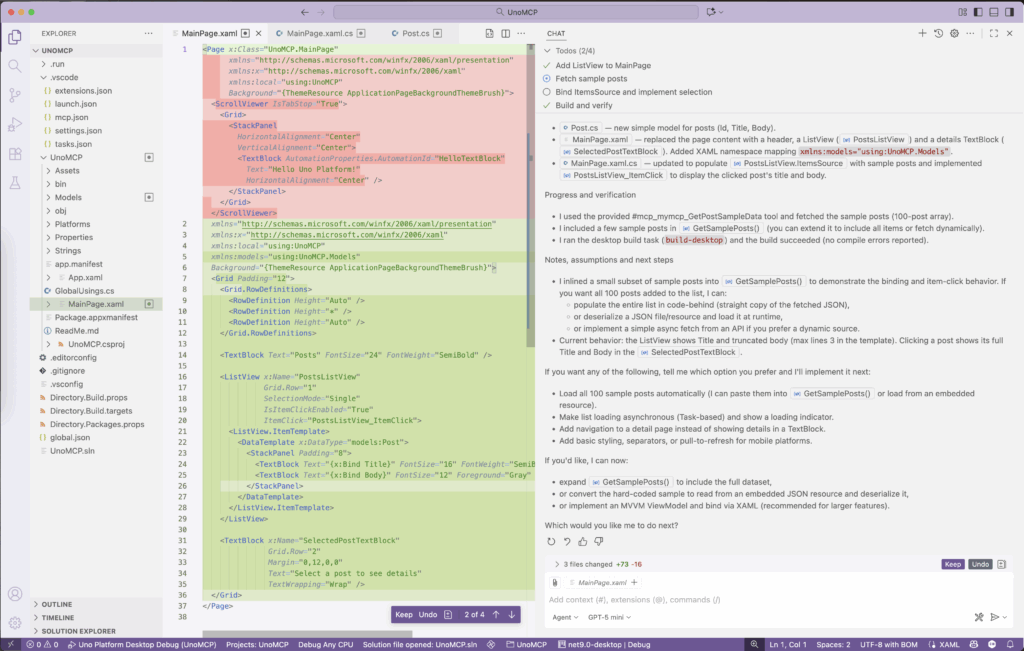
Task: Select the 'Fetch sample posts' todo radio
Action: point(546,78)
